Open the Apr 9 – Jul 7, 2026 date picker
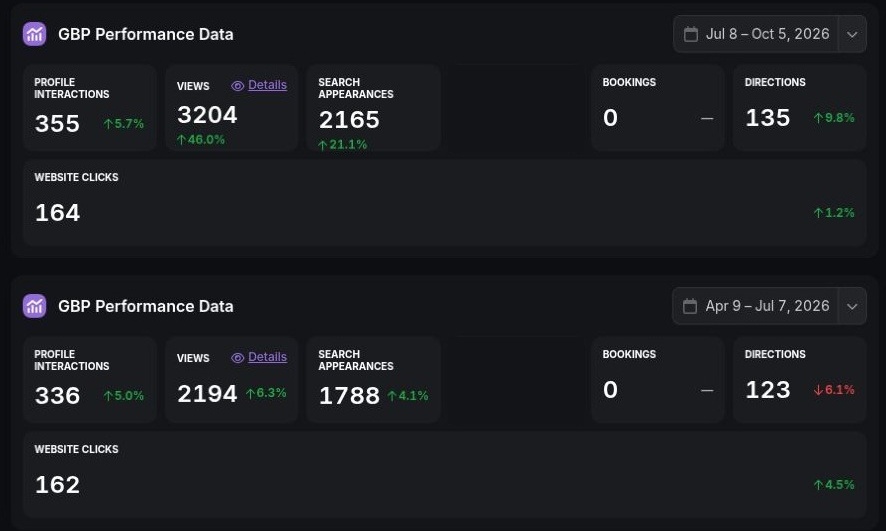Screen dimensions: 886x531 pos(755,306)
